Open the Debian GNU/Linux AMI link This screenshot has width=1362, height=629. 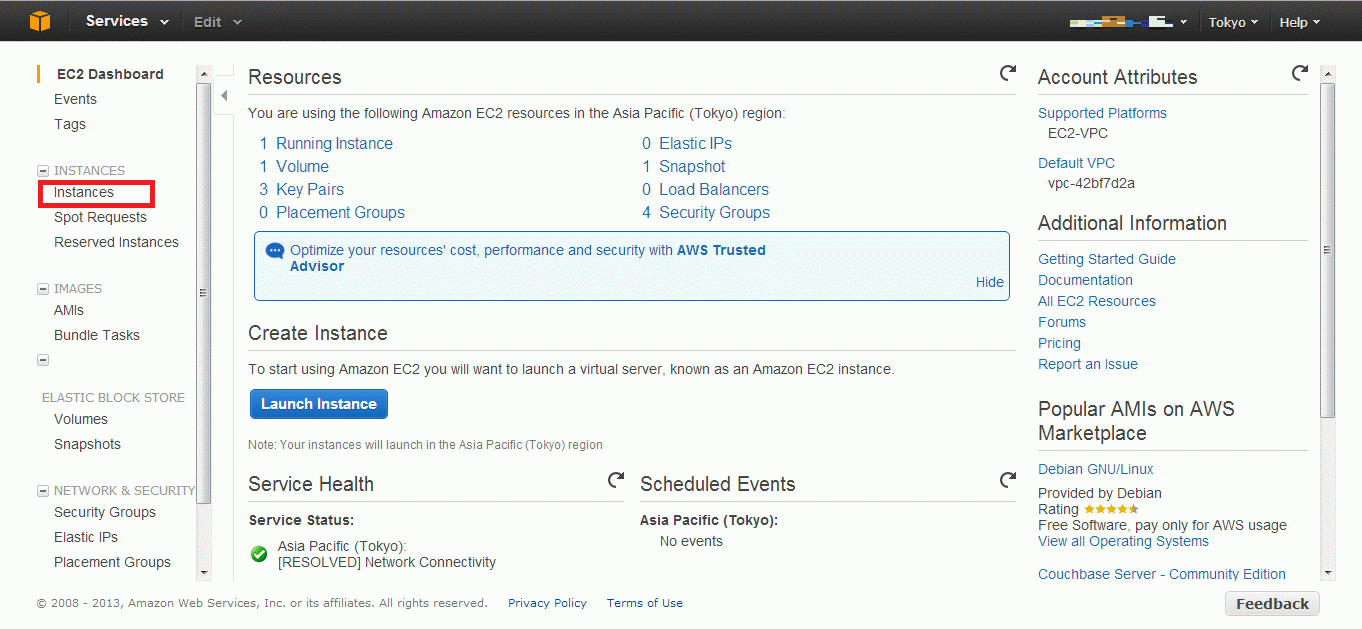[1096, 469]
